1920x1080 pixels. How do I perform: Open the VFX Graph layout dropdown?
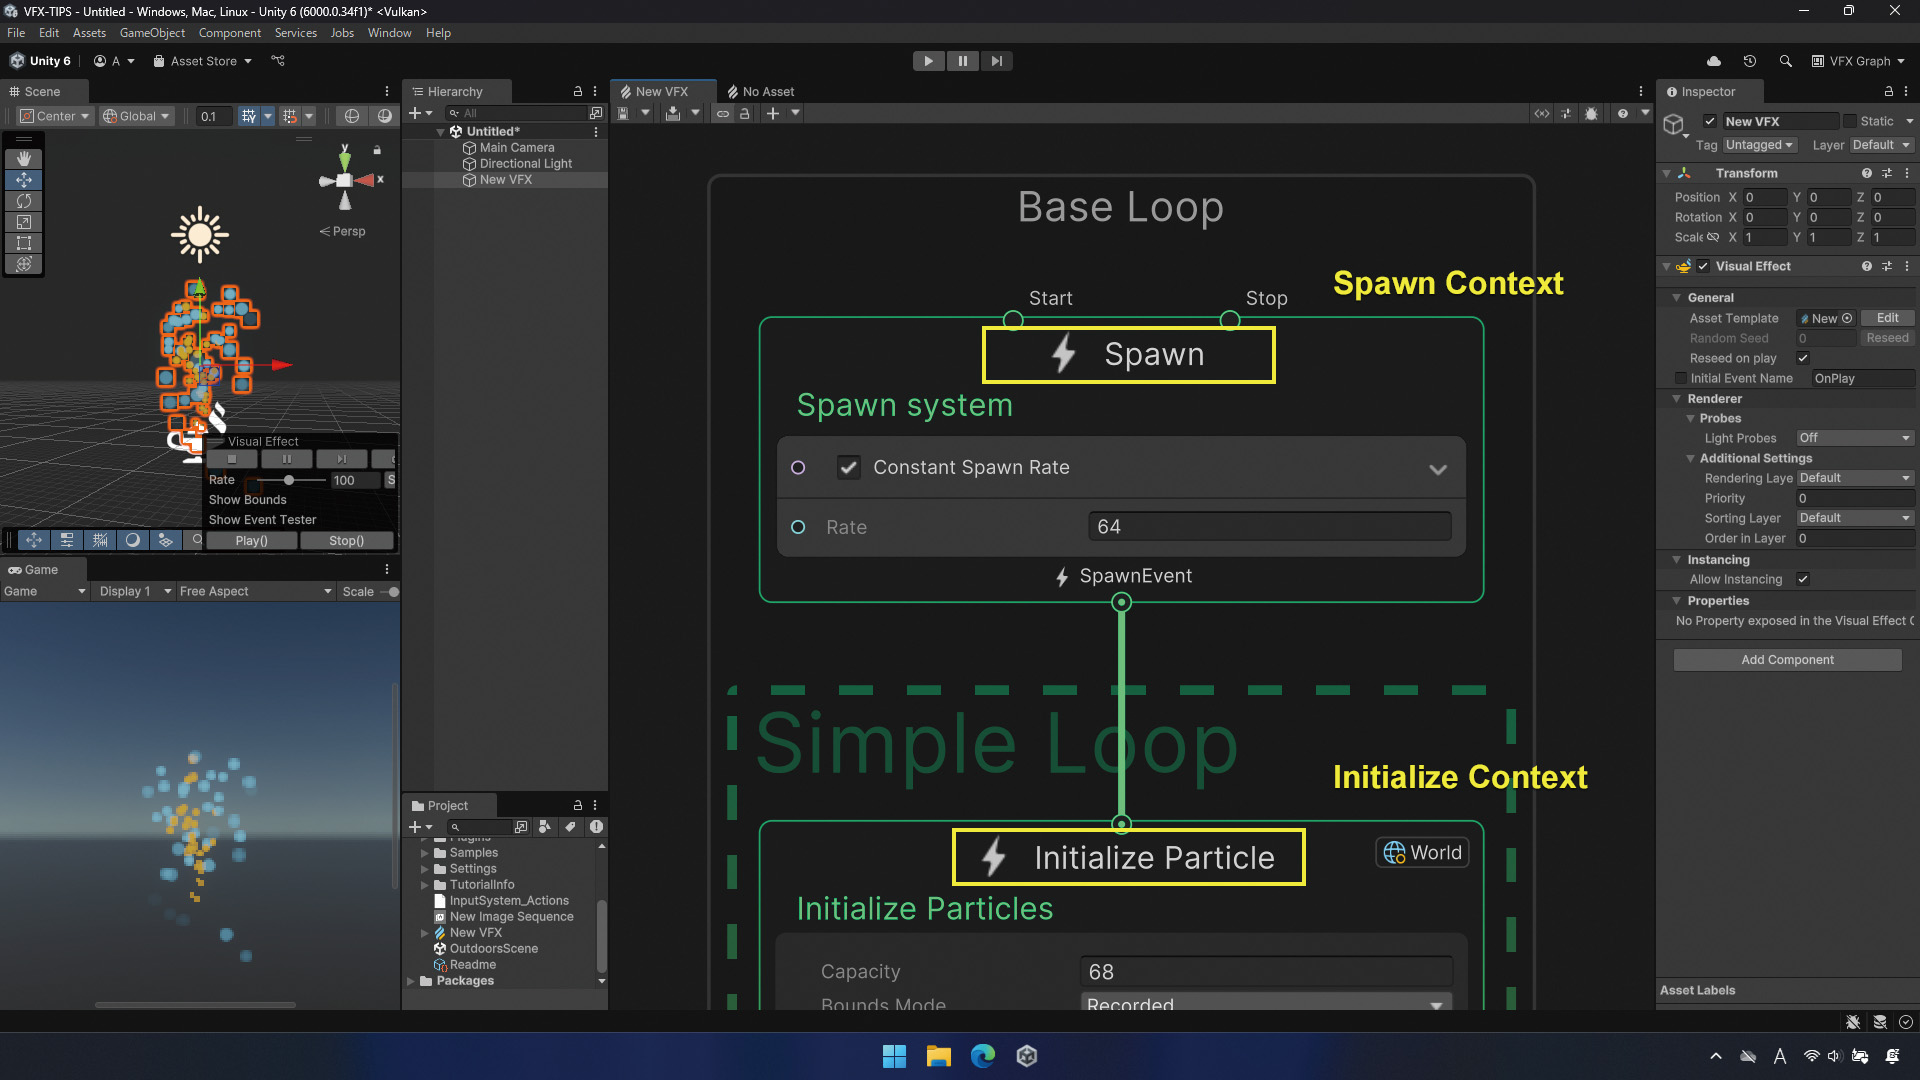[1858, 61]
